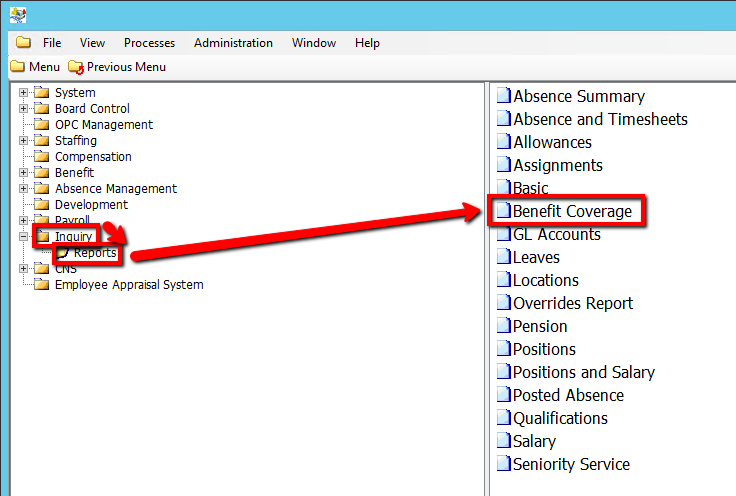Click the report icon next to Pension
The height and width of the screenshot is (496, 736).
[x=504, y=327]
